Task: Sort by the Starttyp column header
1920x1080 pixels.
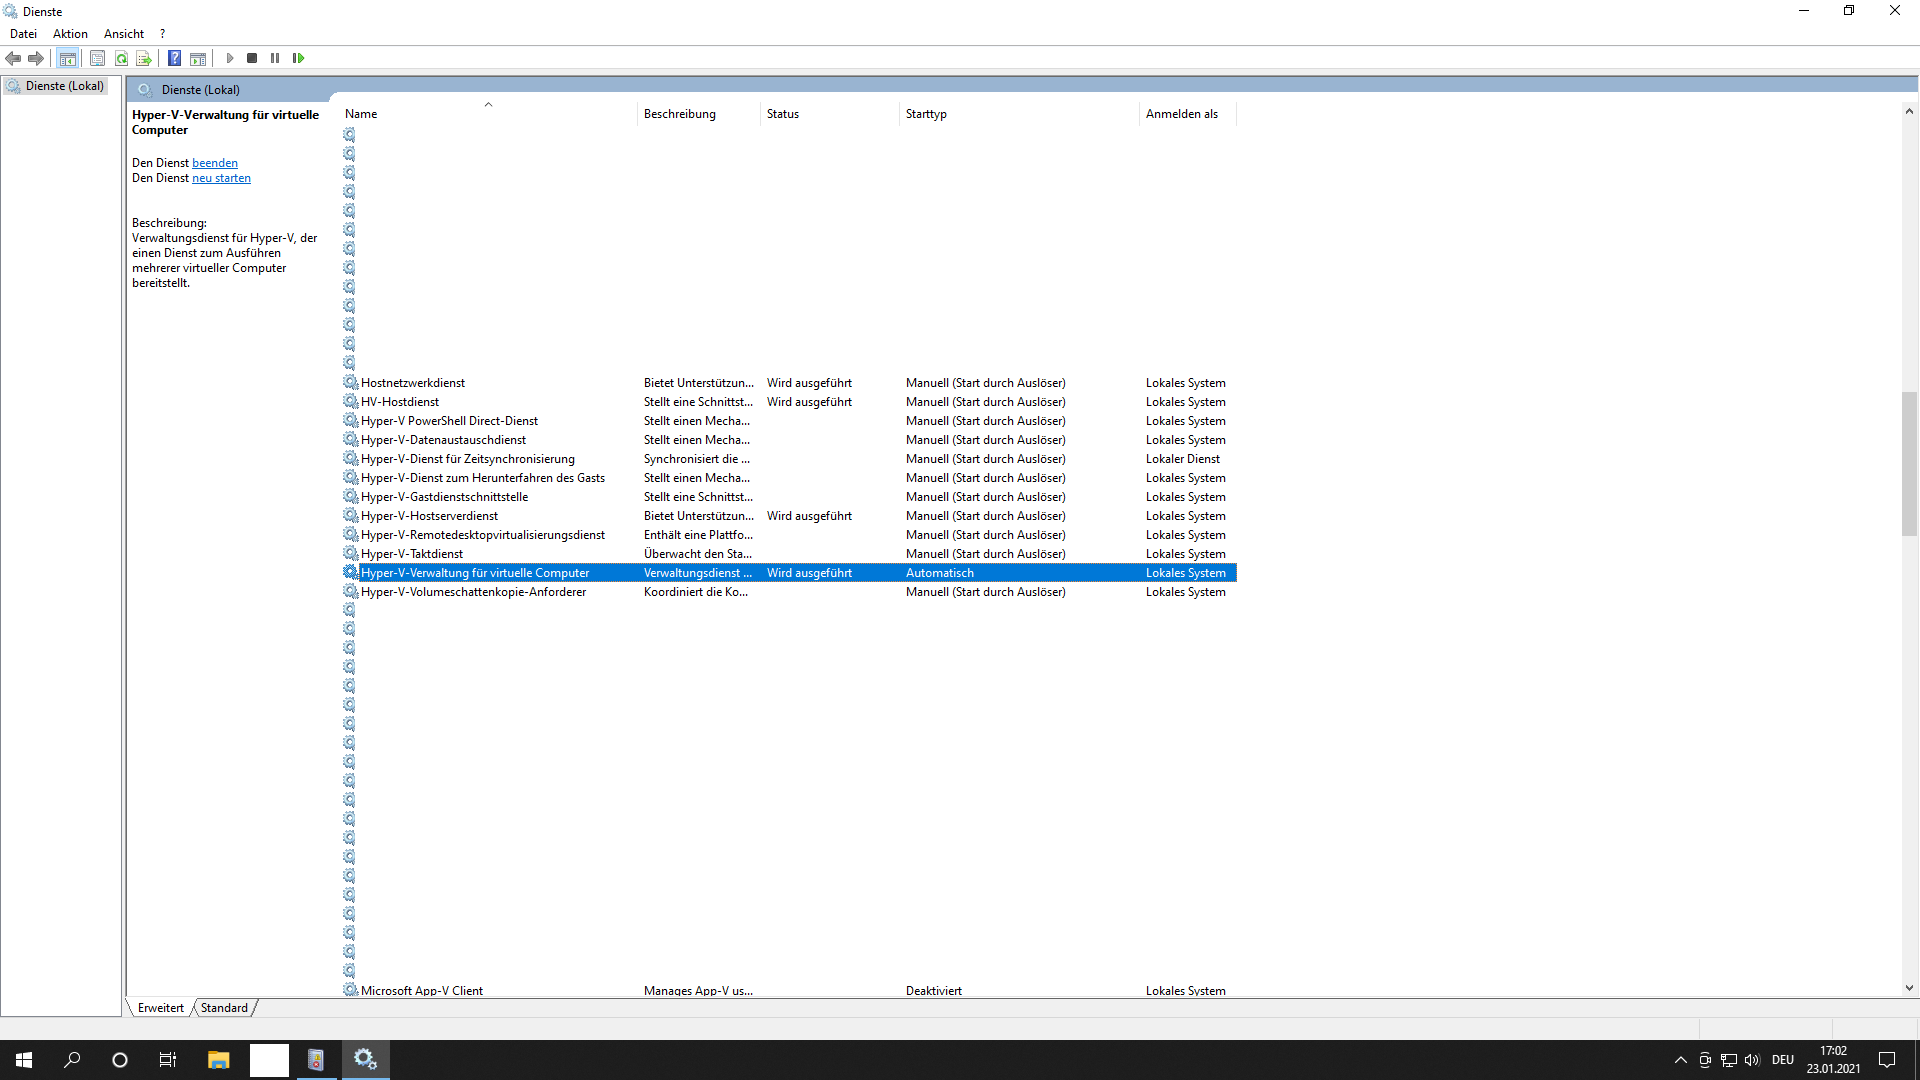Action: tap(1018, 114)
